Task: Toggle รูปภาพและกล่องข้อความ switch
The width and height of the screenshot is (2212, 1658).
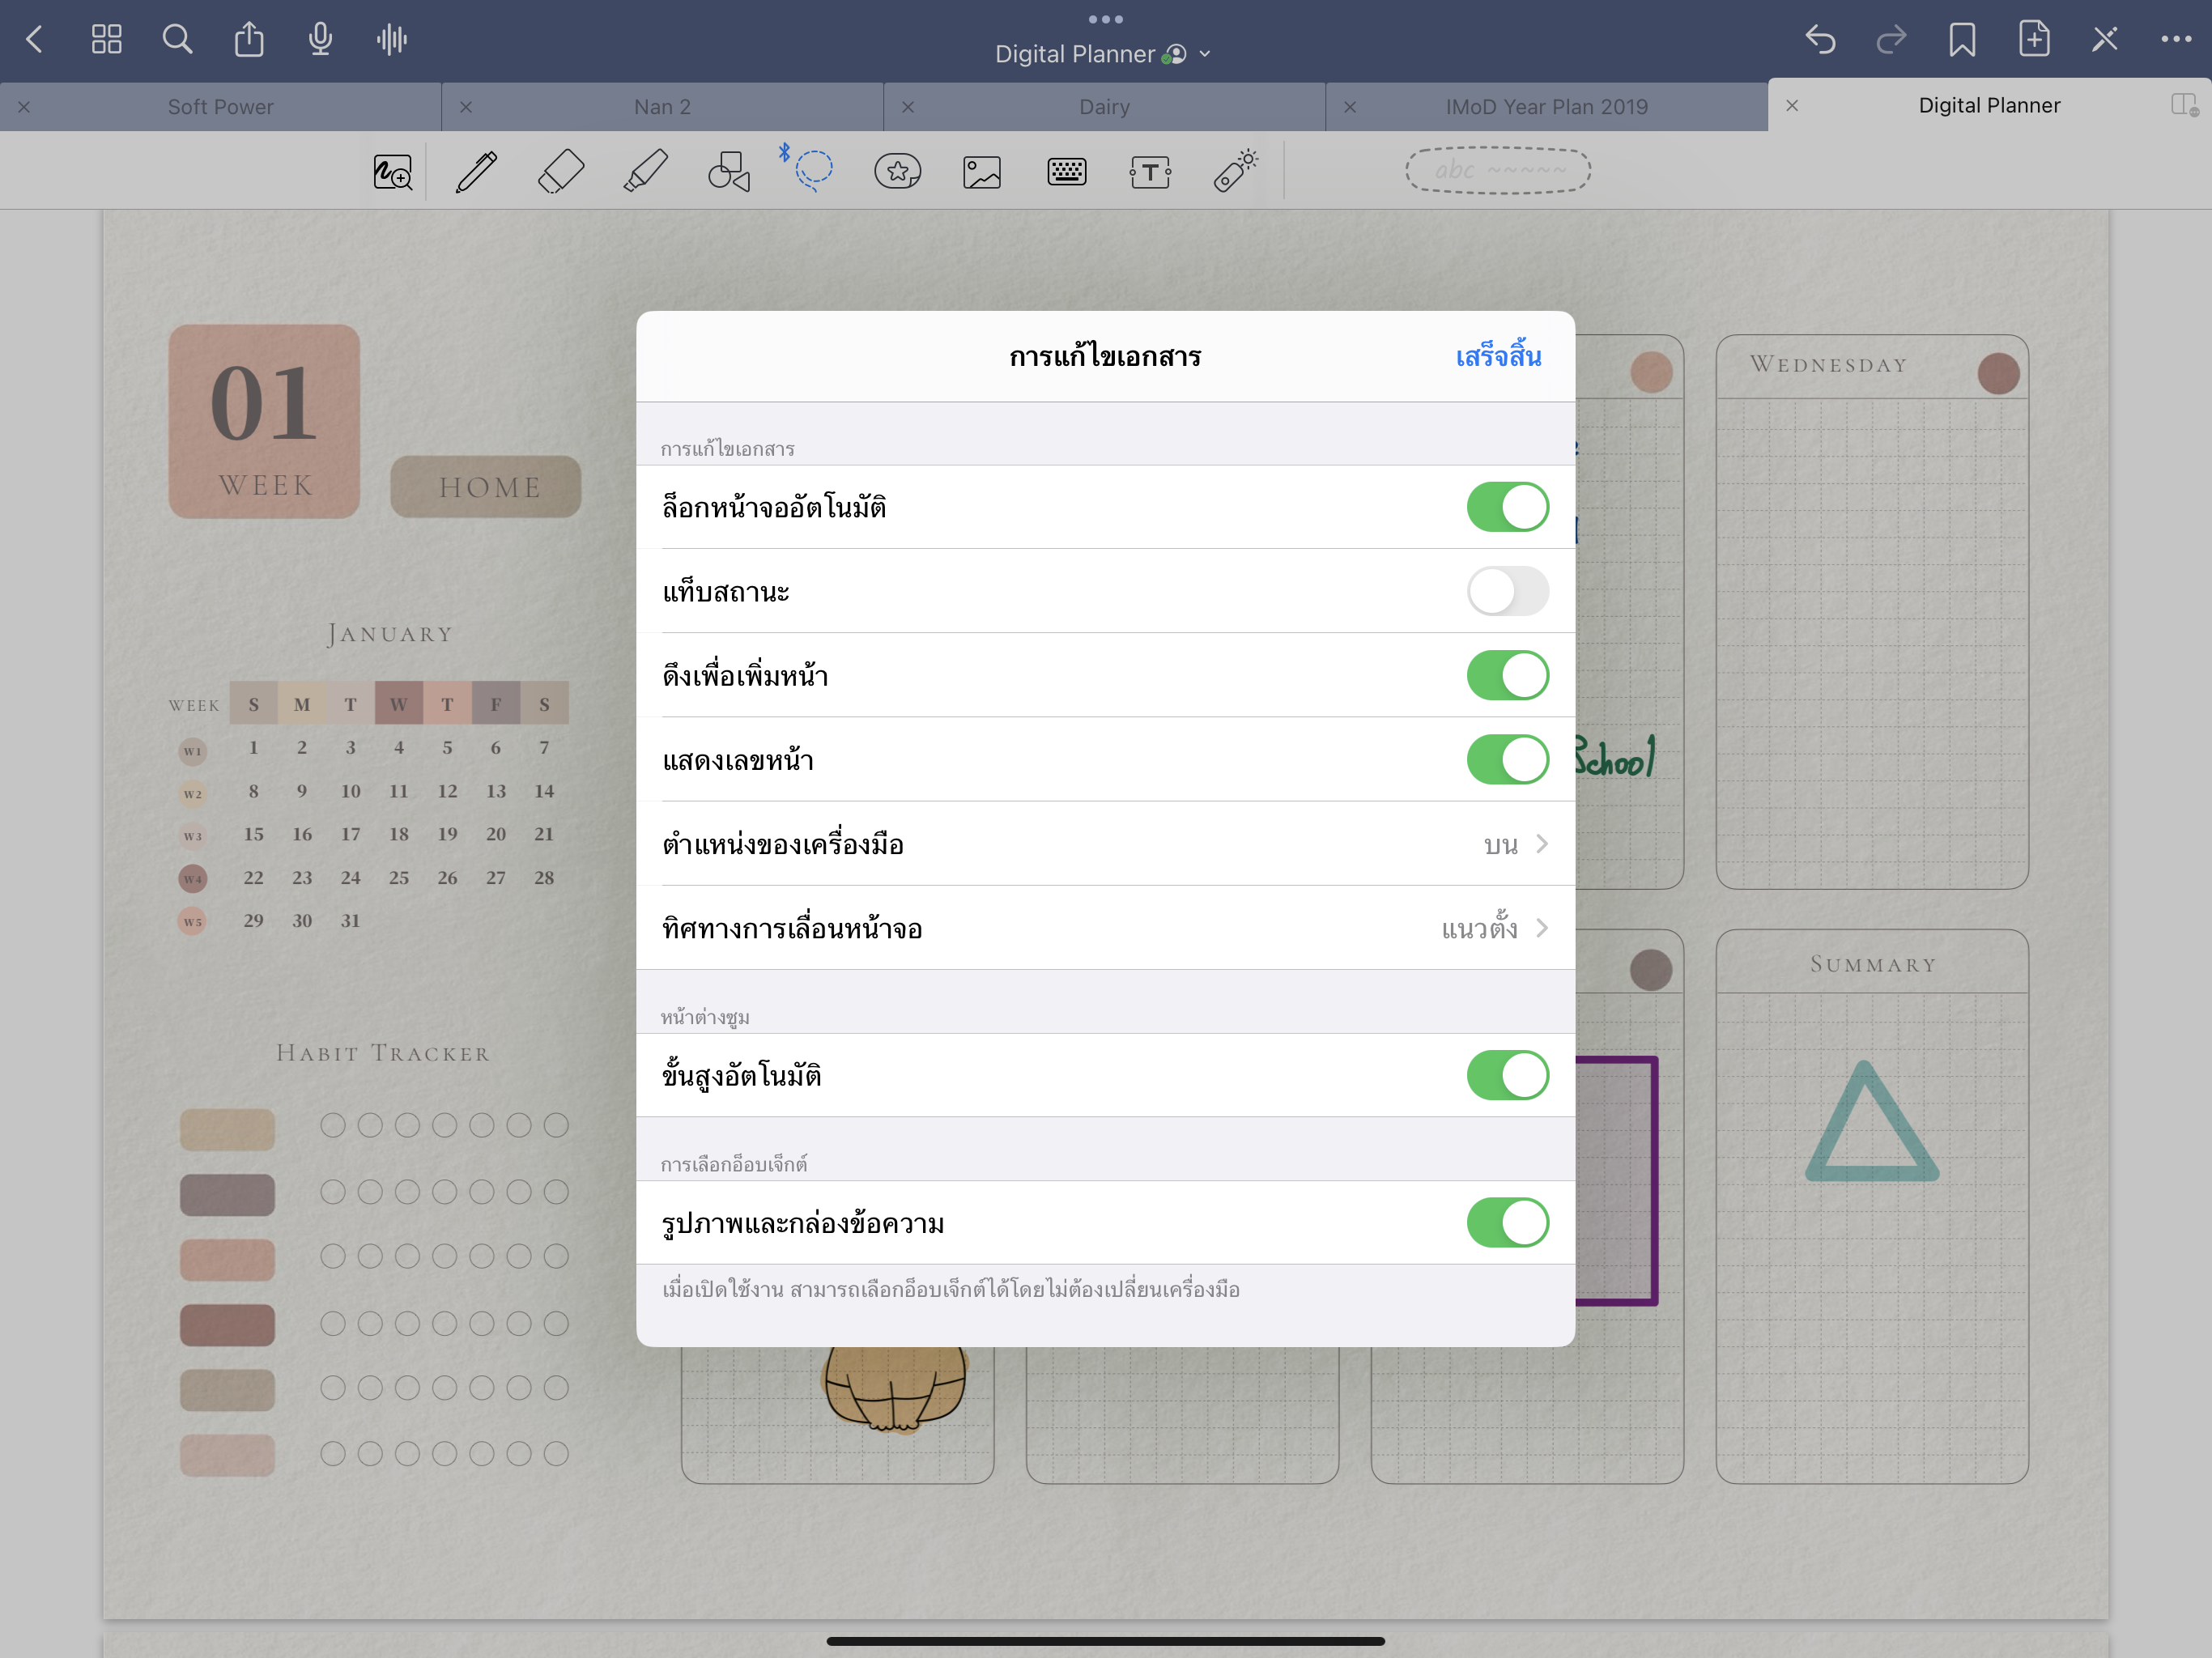Action: point(1507,1222)
